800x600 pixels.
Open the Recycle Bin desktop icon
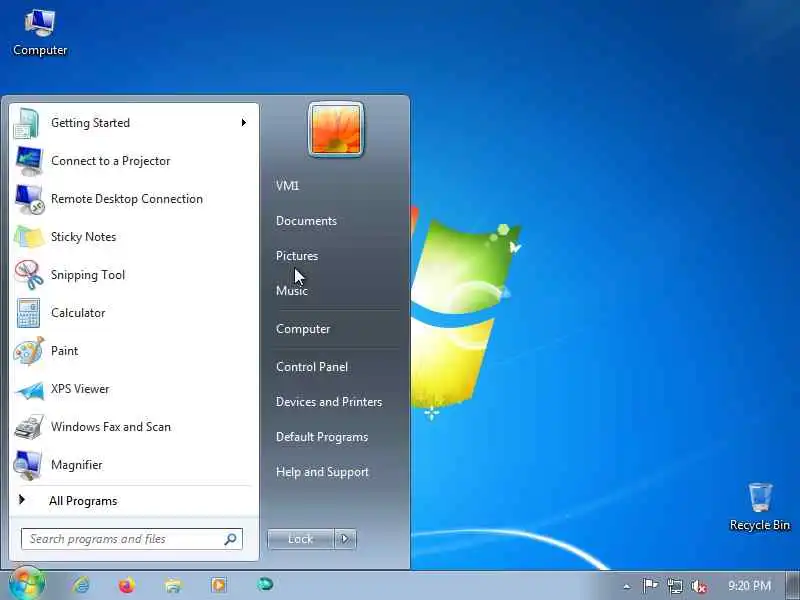pyautogui.click(x=760, y=507)
